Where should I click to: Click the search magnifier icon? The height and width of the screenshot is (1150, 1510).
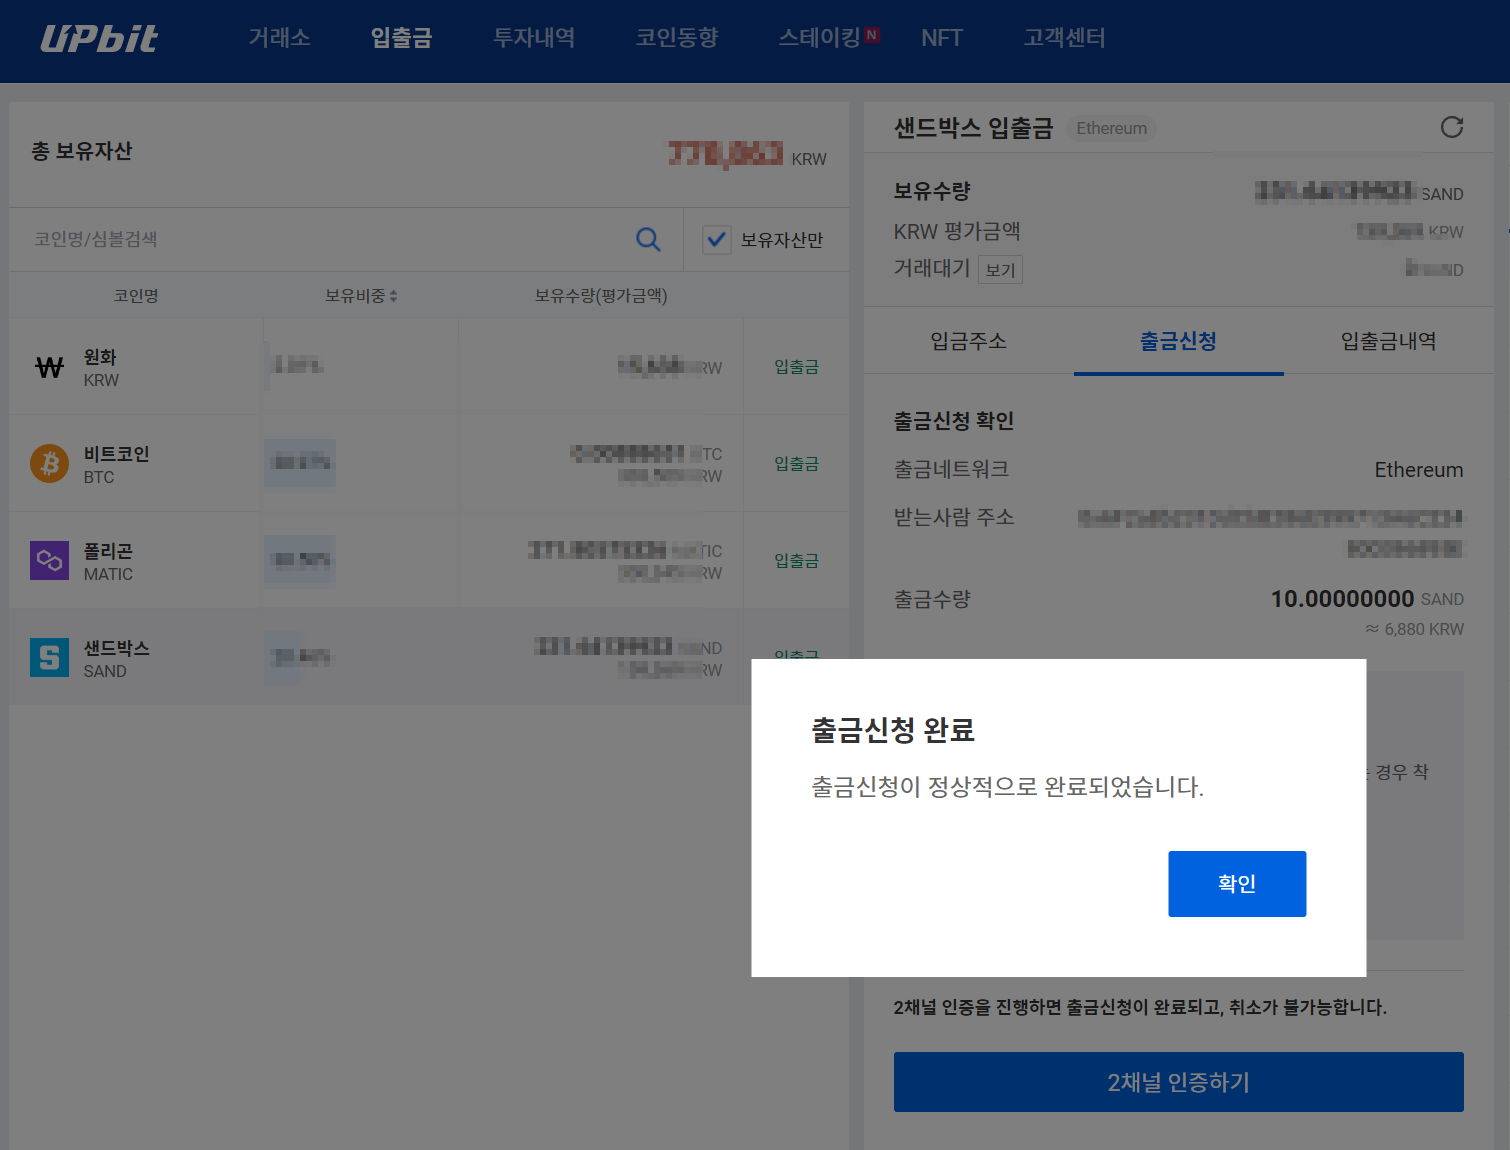[648, 239]
